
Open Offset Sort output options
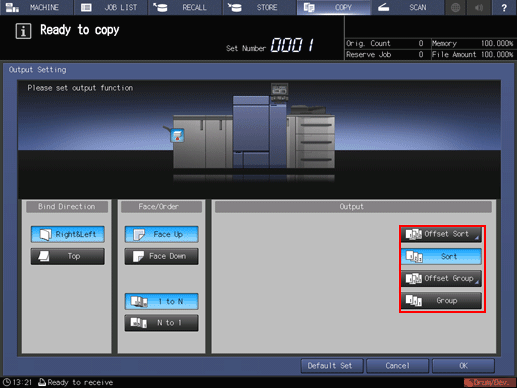441,234
